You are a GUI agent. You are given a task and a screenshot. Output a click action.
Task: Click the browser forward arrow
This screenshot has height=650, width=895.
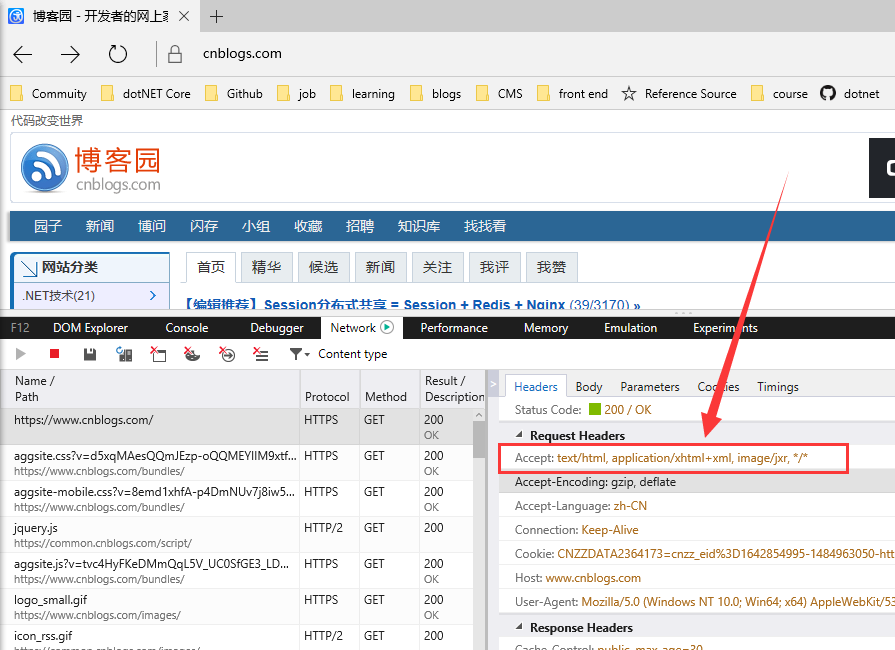pyautogui.click(x=70, y=54)
